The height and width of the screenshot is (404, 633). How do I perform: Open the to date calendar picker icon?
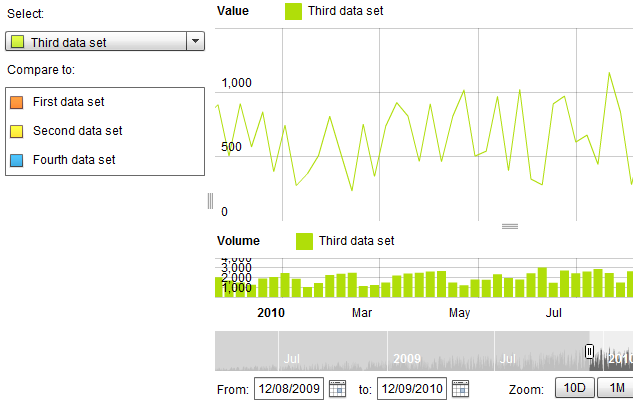[x=460, y=389]
